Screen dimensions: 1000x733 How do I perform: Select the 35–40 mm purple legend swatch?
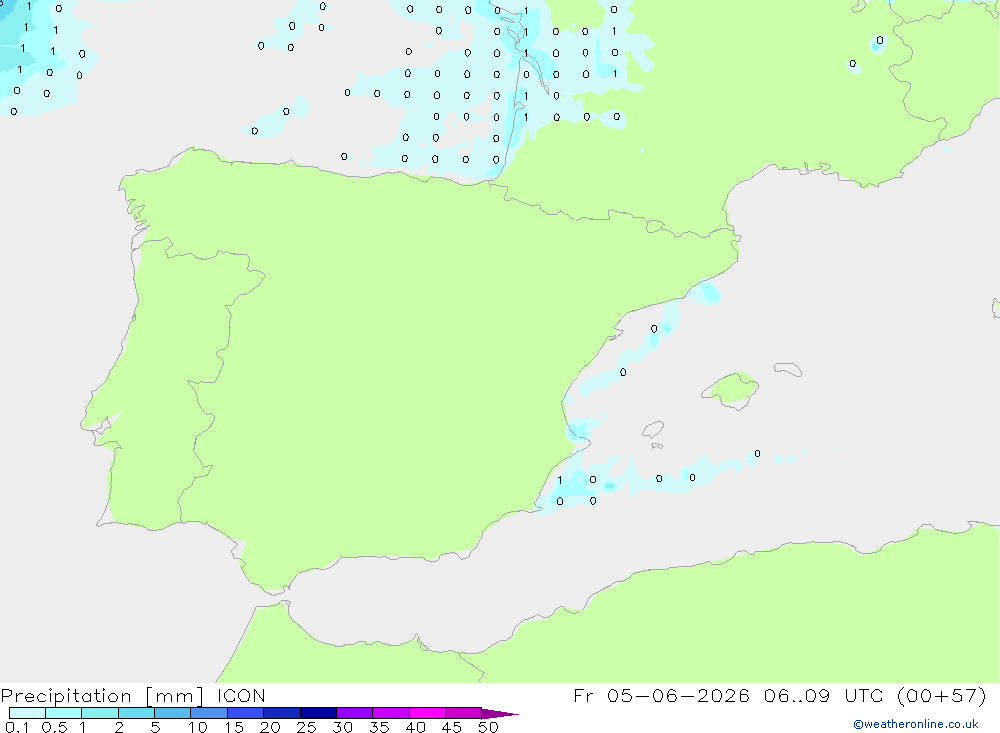point(391,713)
